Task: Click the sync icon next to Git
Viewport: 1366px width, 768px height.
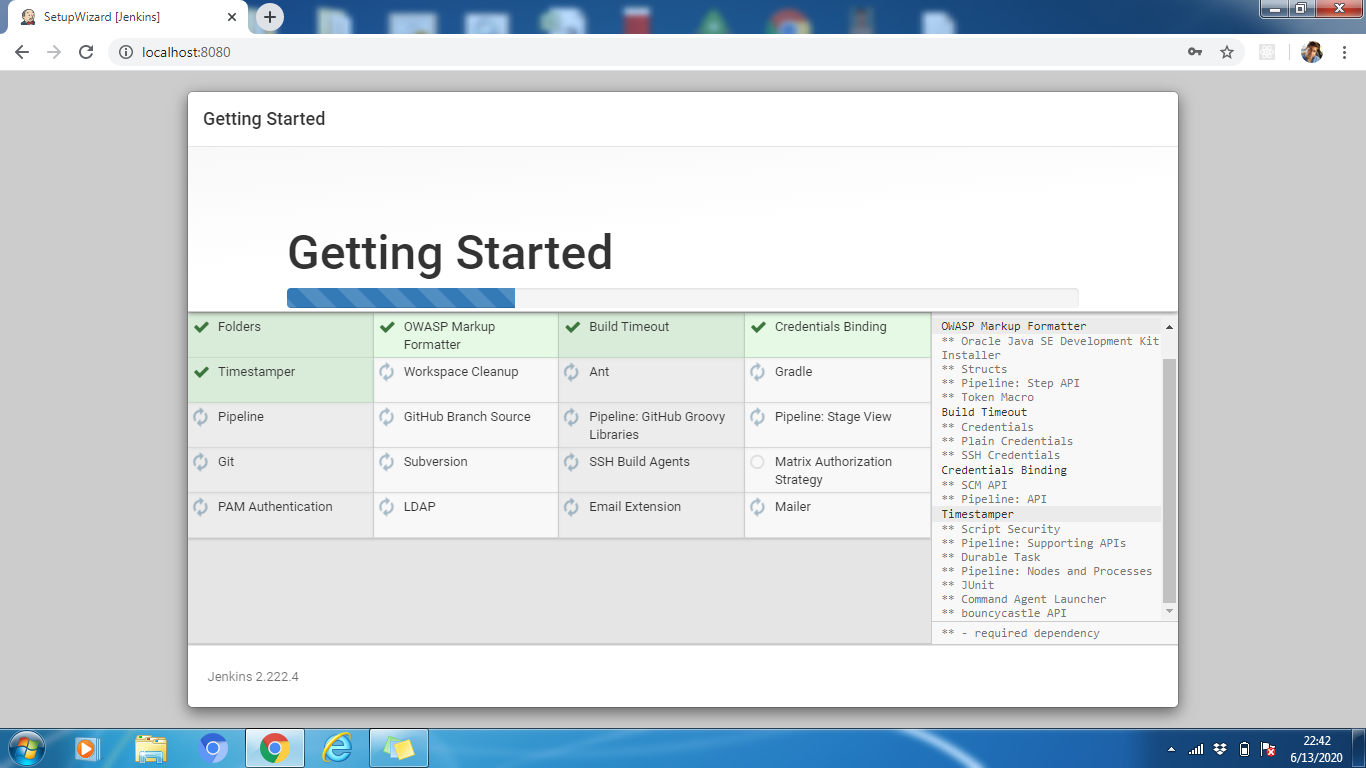Action: point(201,462)
